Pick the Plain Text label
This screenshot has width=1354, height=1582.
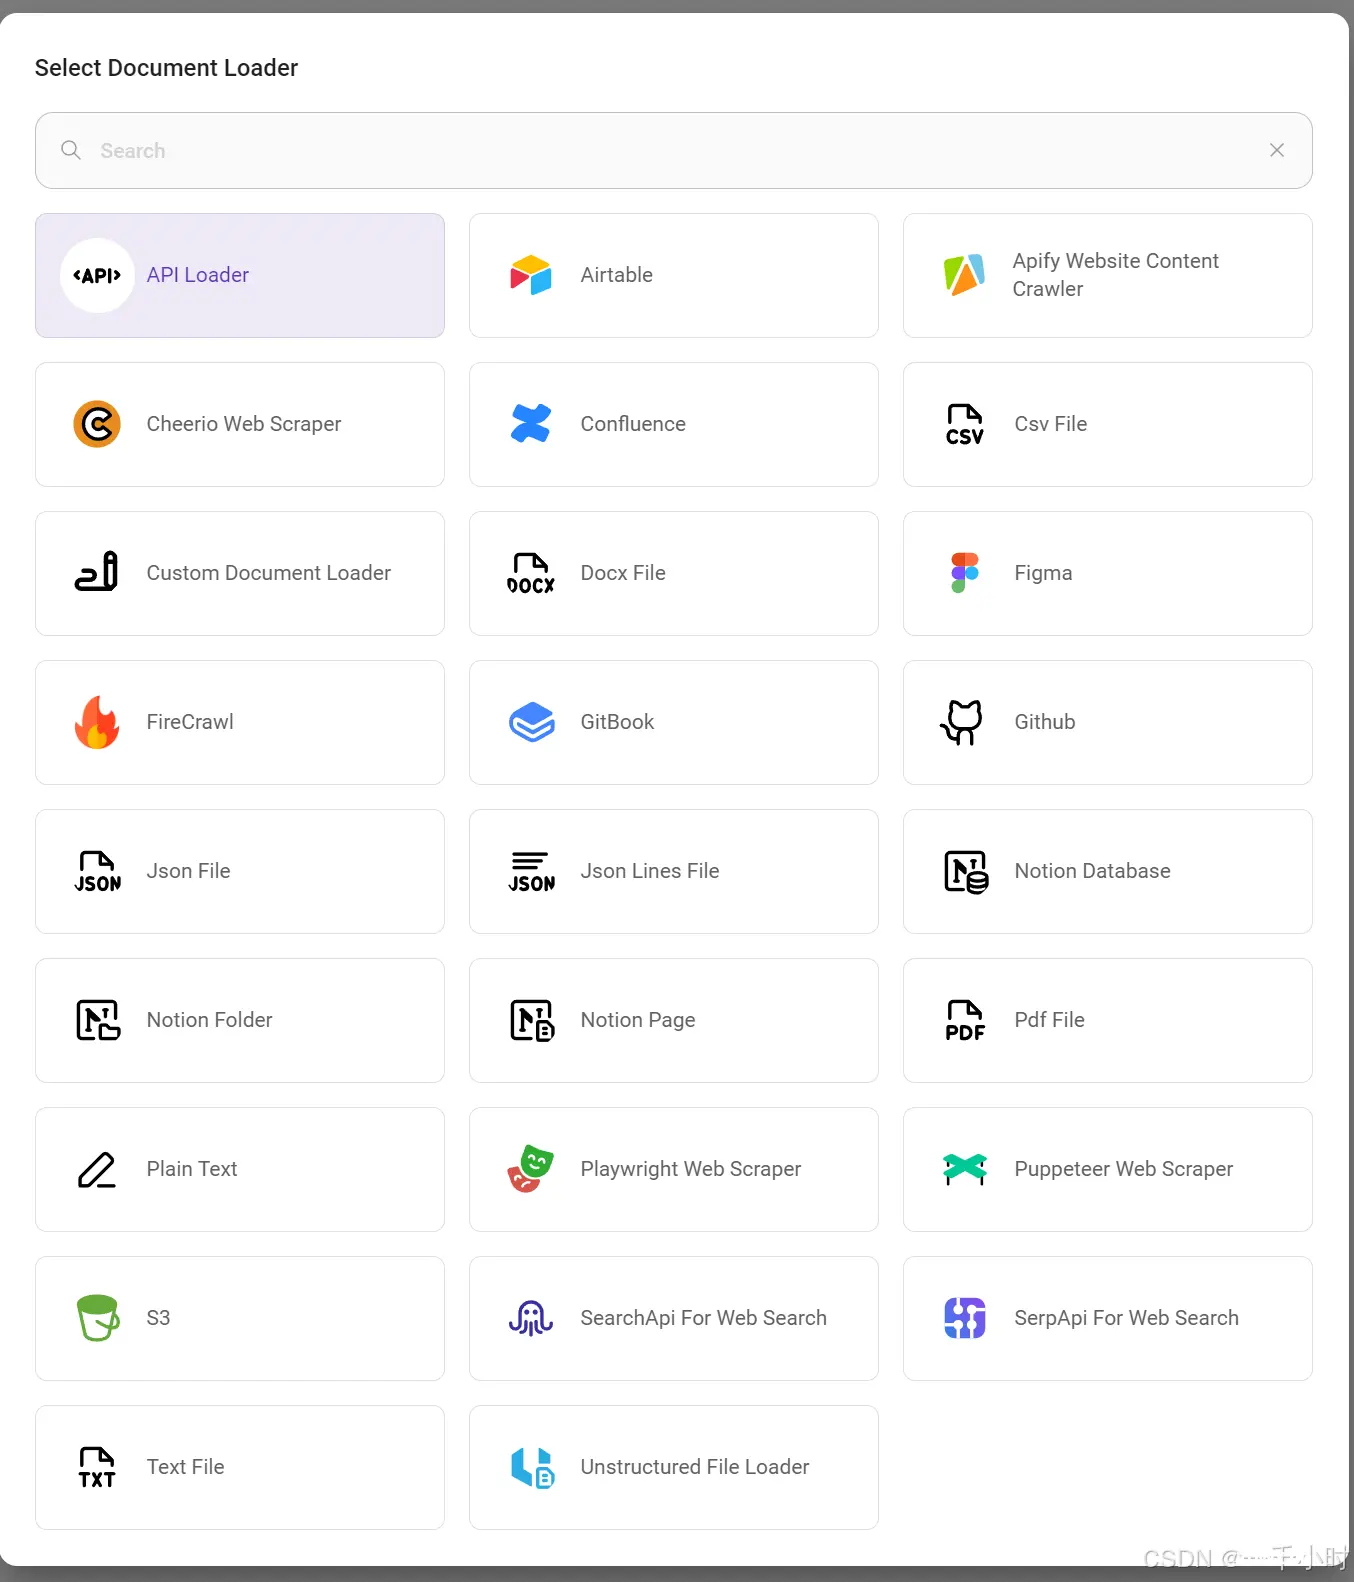pyautogui.click(x=192, y=1169)
